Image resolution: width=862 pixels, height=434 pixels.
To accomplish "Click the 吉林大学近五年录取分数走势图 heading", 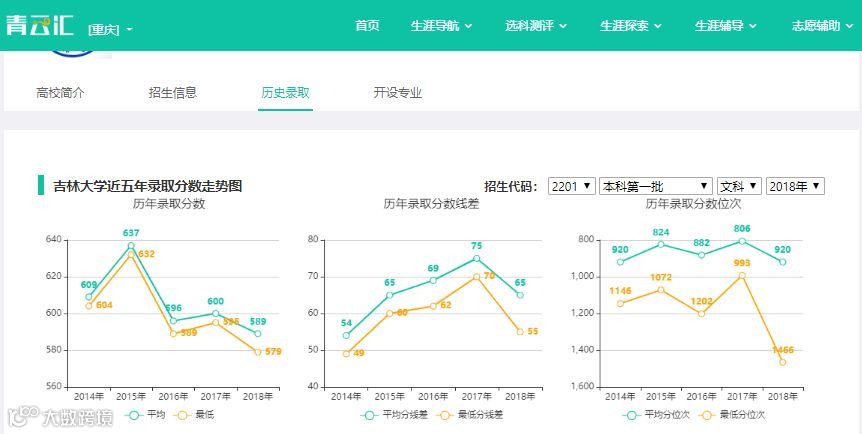I will point(147,186).
